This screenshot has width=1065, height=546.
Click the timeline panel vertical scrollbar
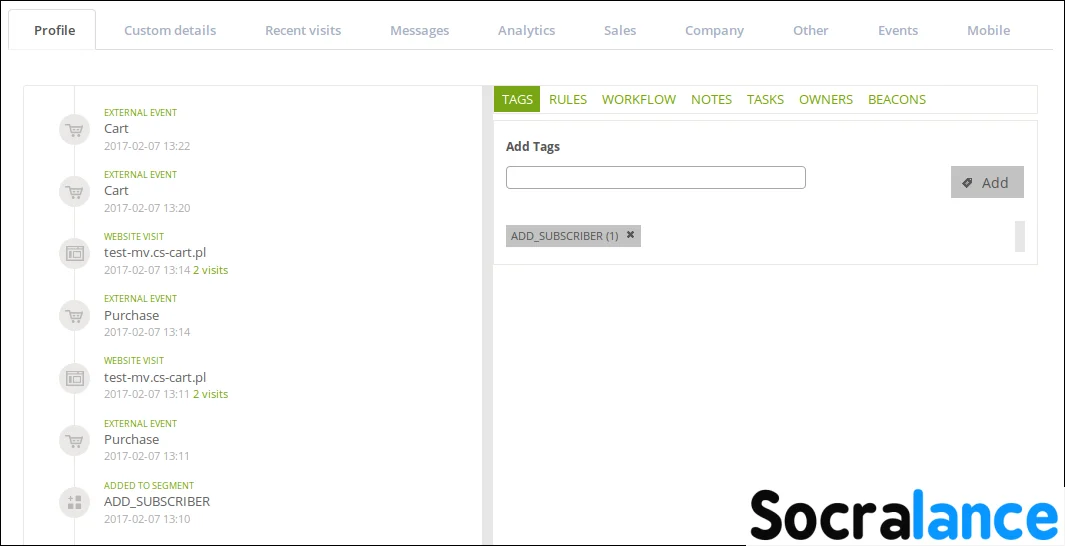(x=487, y=314)
